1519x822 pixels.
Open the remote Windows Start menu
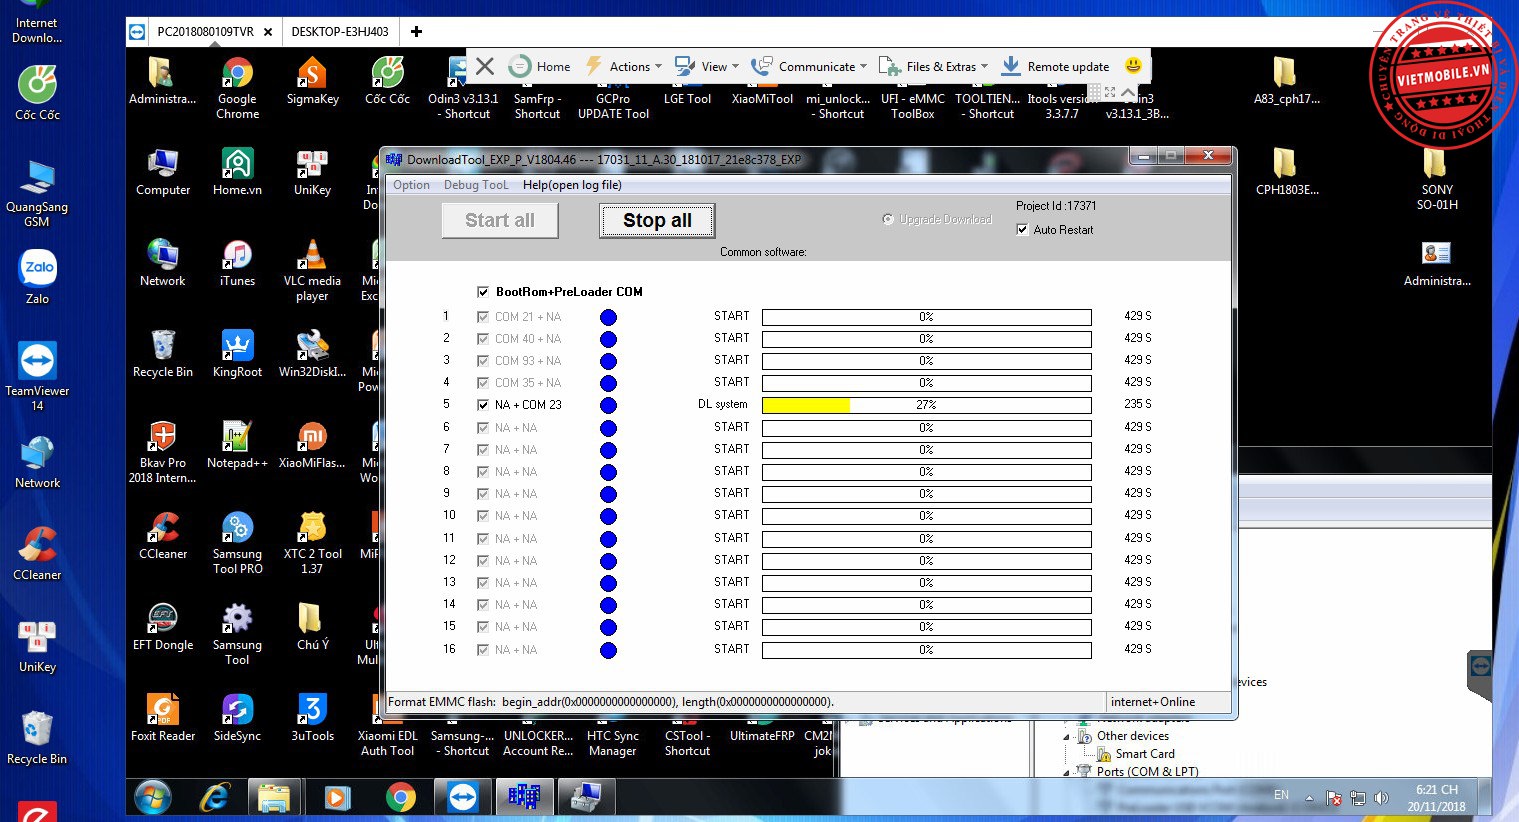click(x=153, y=797)
